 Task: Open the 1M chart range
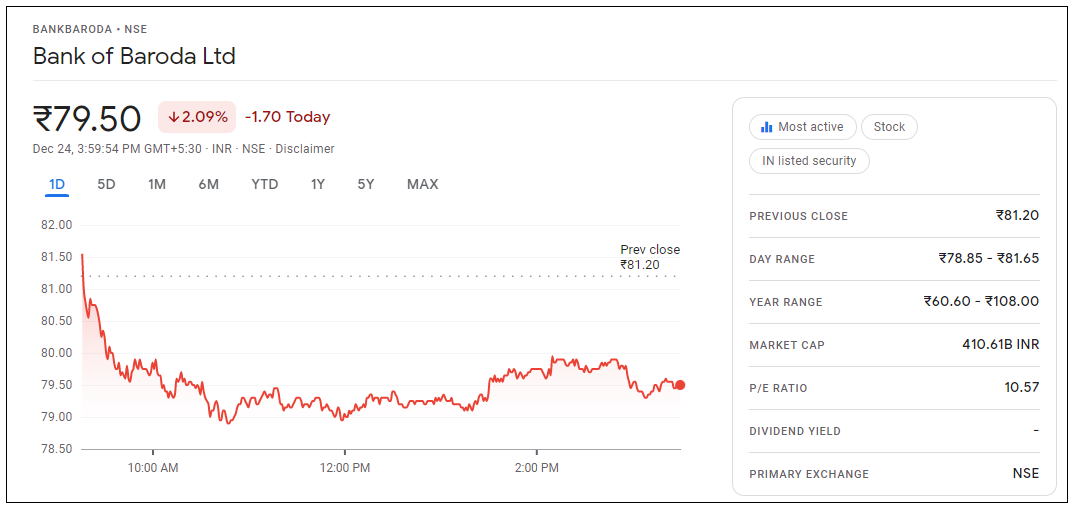(157, 184)
